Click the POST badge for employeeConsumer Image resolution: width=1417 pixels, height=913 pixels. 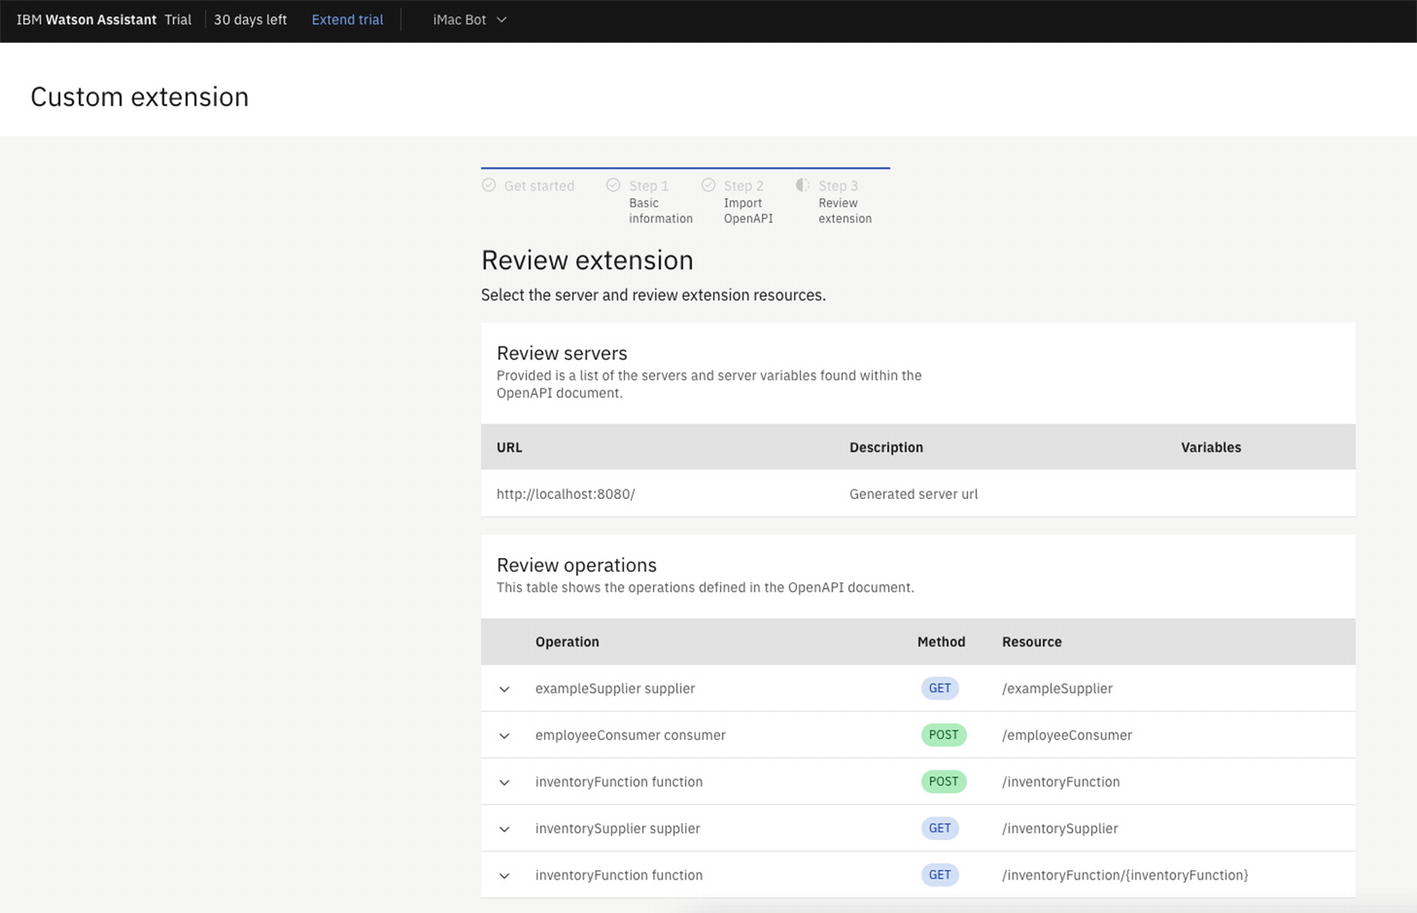click(943, 735)
